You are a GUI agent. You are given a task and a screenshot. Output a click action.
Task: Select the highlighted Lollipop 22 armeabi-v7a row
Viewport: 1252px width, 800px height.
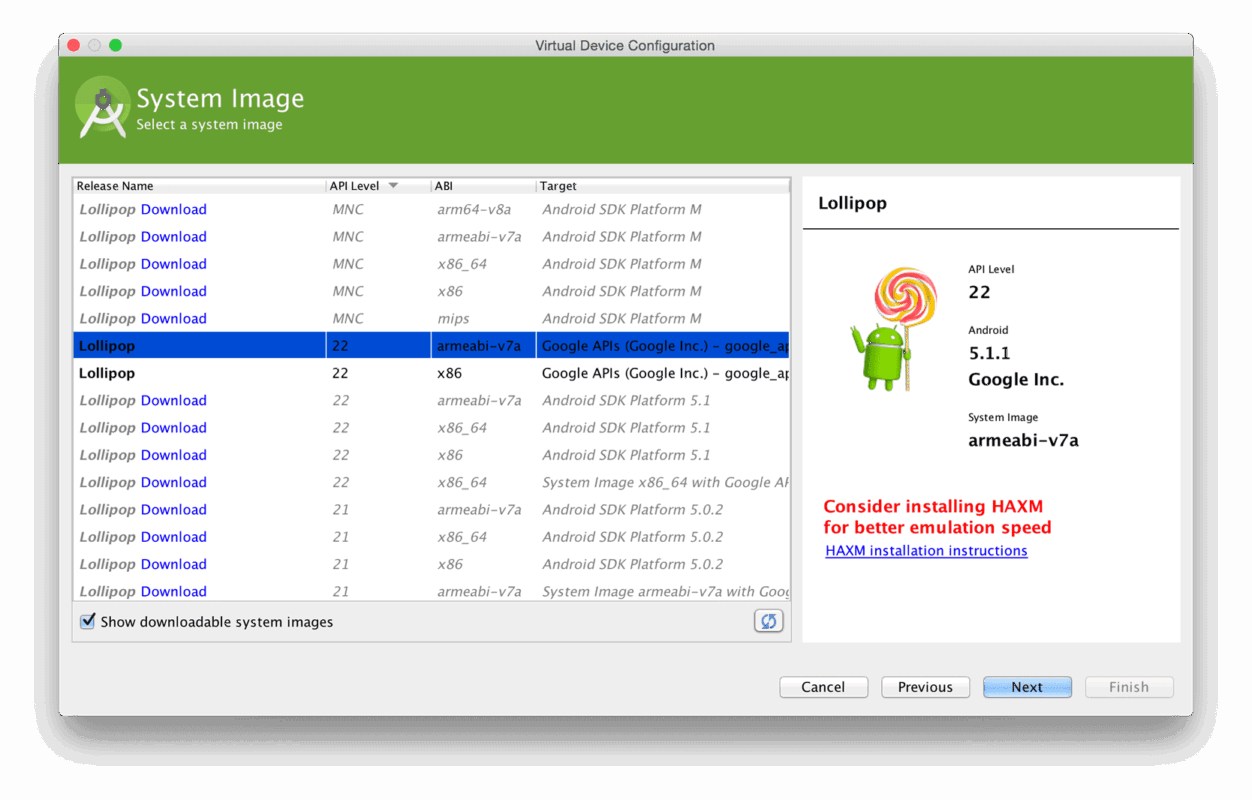(x=431, y=346)
